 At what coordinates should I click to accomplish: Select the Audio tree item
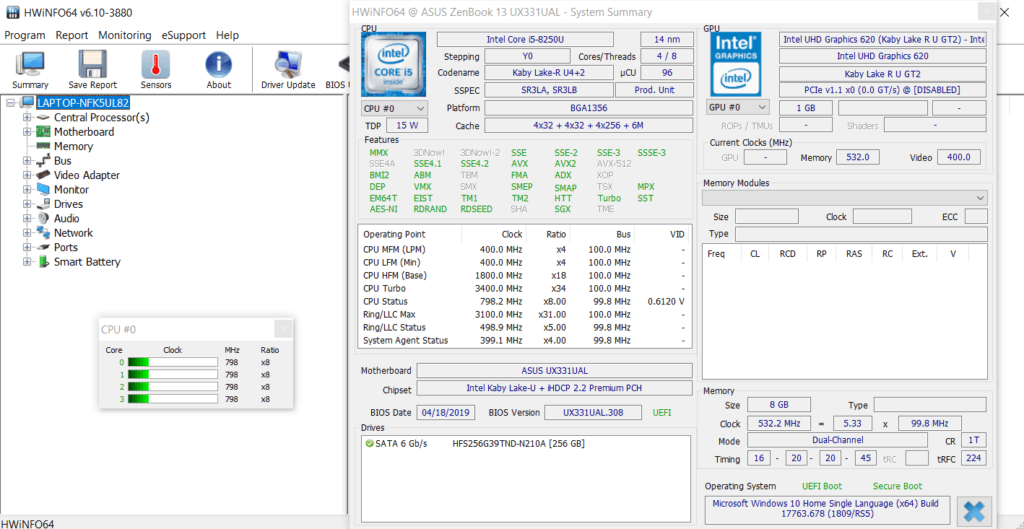67,218
